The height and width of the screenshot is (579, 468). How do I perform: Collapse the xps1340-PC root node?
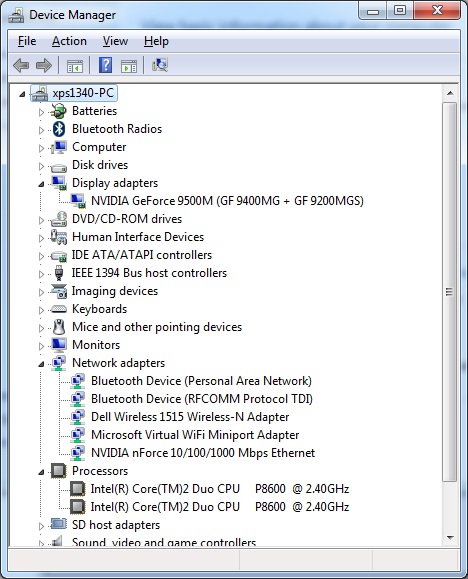(x=22, y=94)
